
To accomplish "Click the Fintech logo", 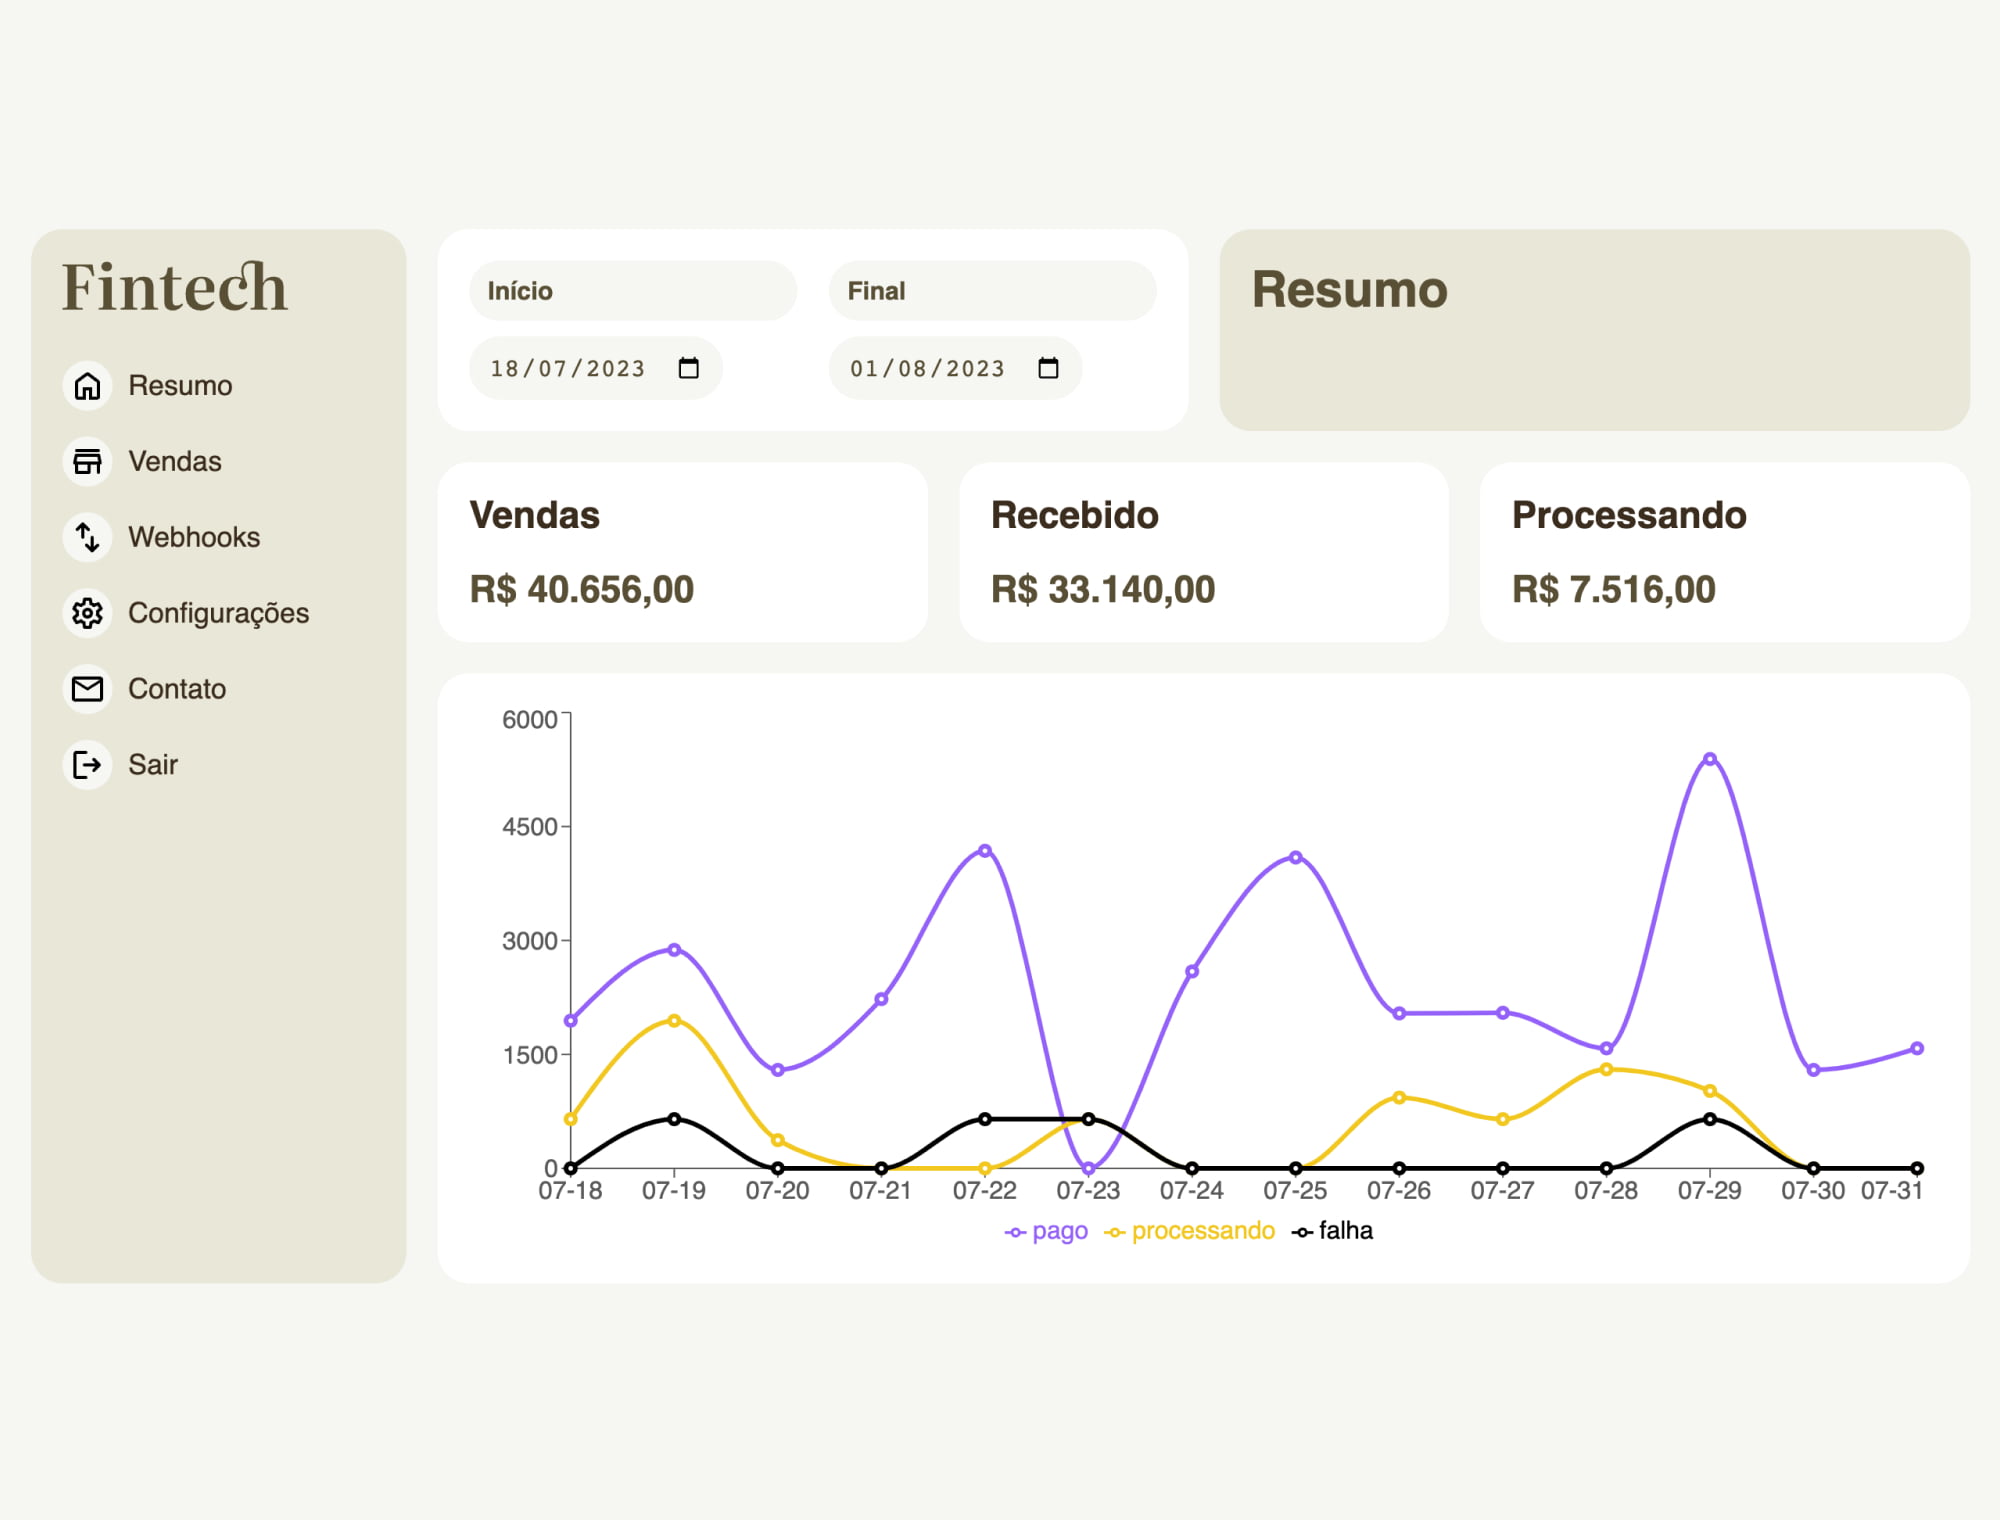I will tap(175, 288).
